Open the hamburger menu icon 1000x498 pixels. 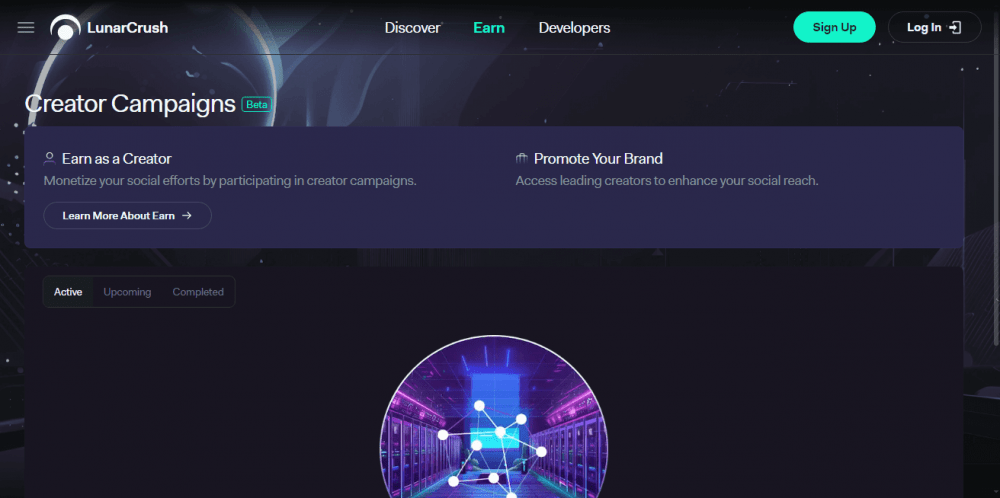click(26, 27)
